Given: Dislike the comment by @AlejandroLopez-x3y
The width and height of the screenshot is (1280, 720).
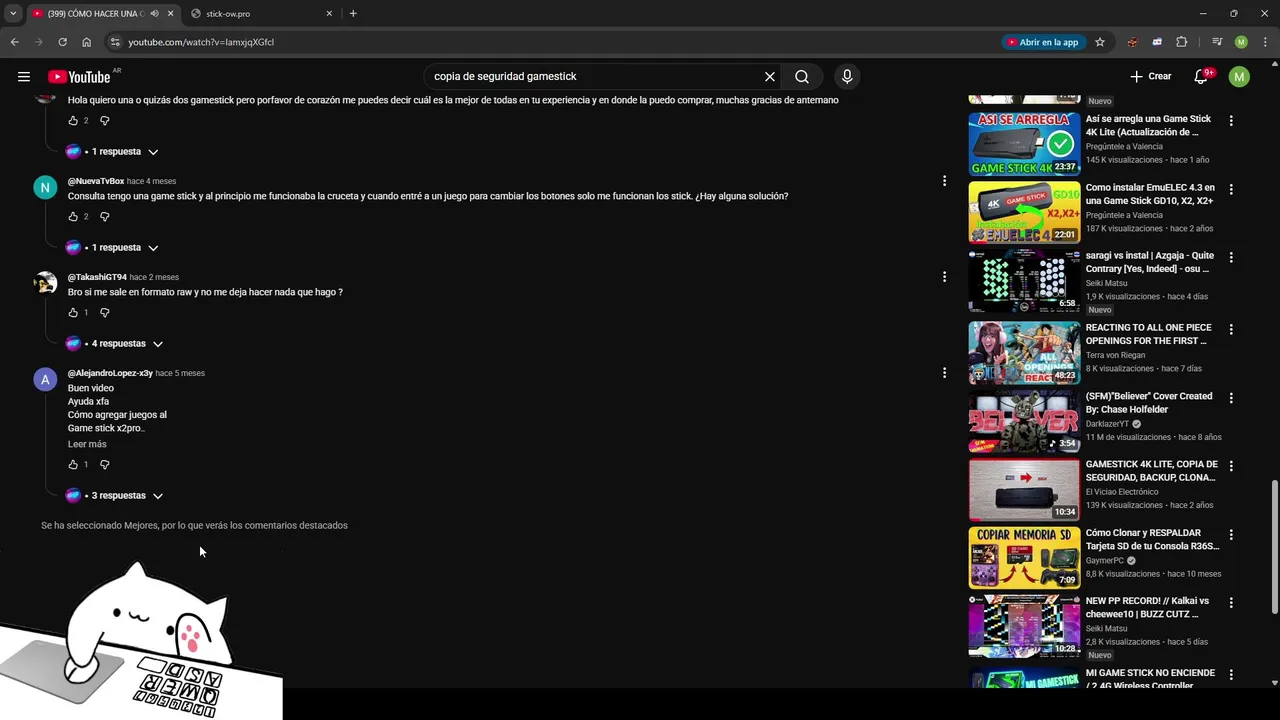Looking at the screenshot, I should coord(105,465).
